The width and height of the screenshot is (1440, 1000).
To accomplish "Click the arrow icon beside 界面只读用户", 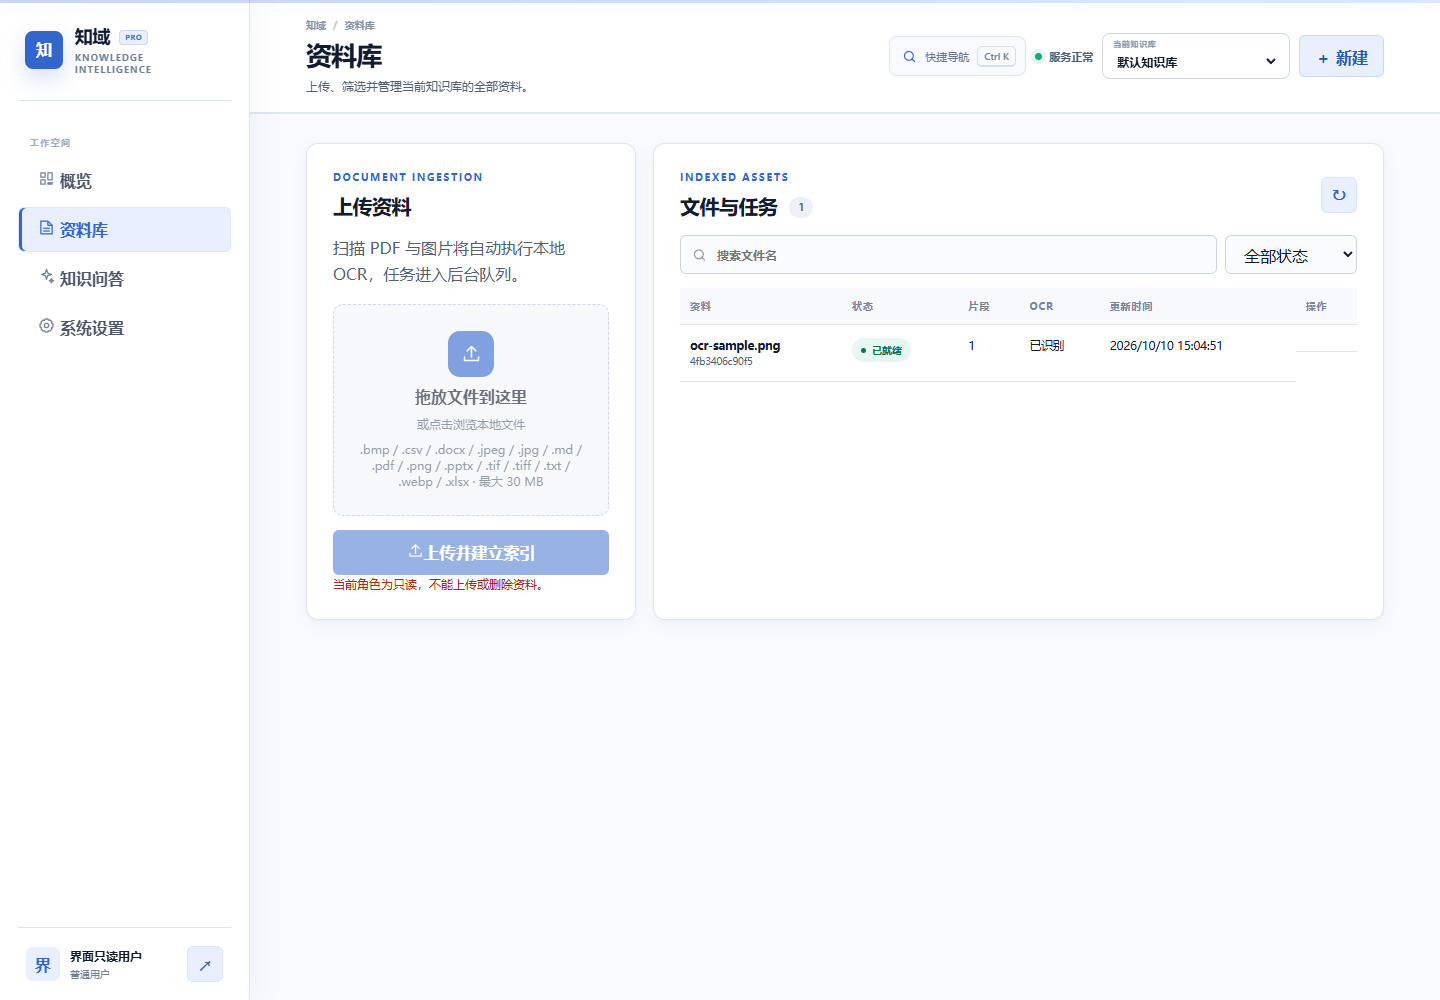I will click(x=205, y=965).
